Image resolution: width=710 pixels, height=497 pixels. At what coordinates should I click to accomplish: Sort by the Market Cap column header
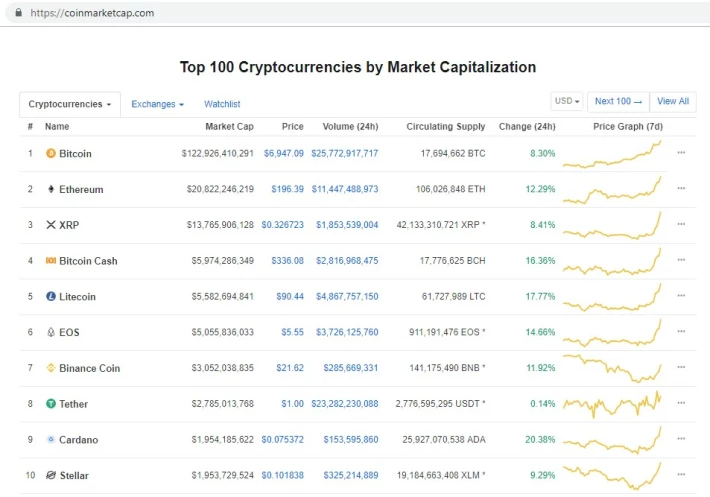(229, 126)
